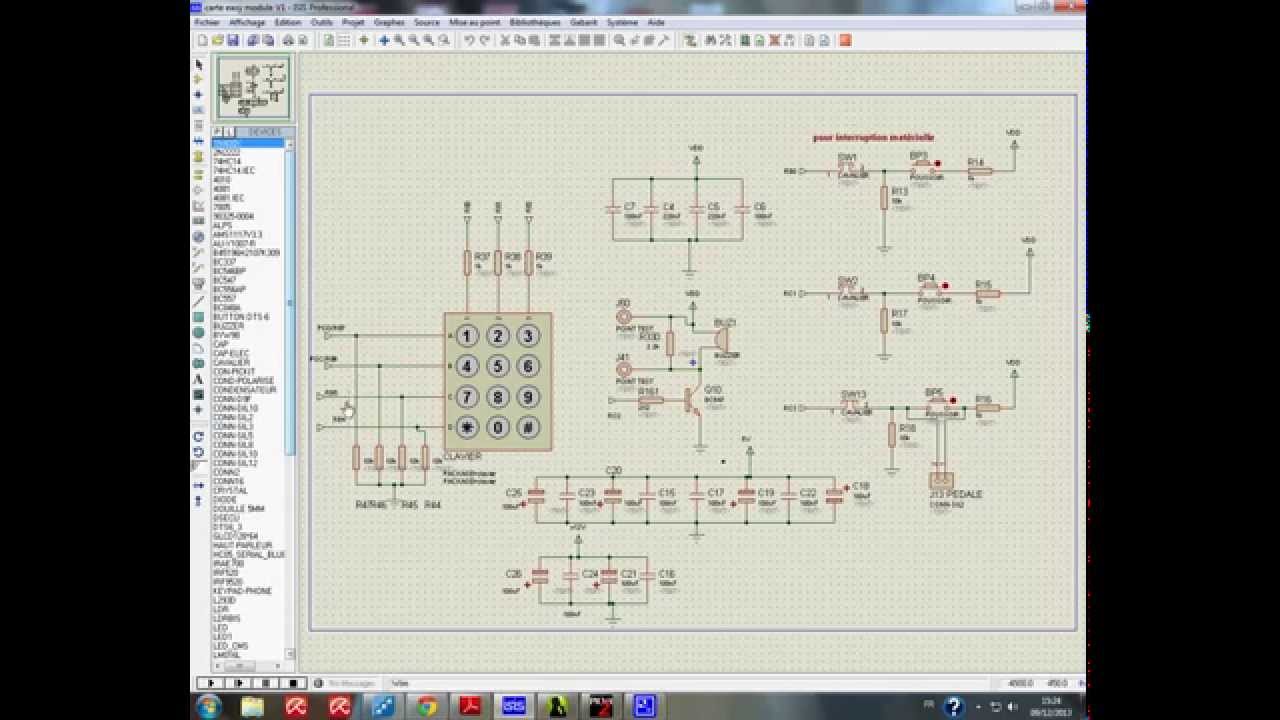
Task: Open the Fichier menu
Action: [x=207, y=22]
